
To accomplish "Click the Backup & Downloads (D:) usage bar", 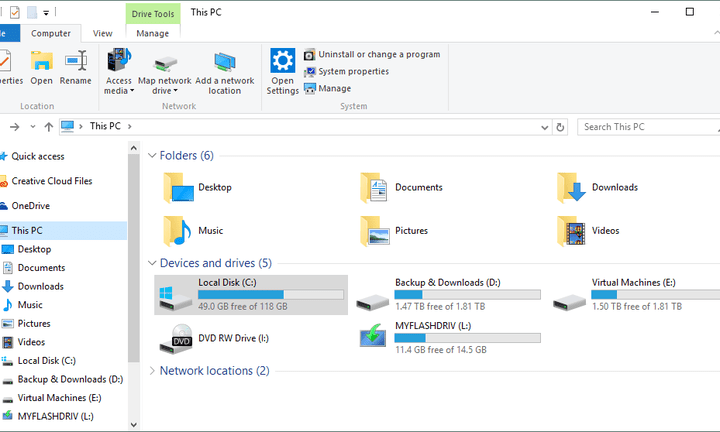I will 467,295.
